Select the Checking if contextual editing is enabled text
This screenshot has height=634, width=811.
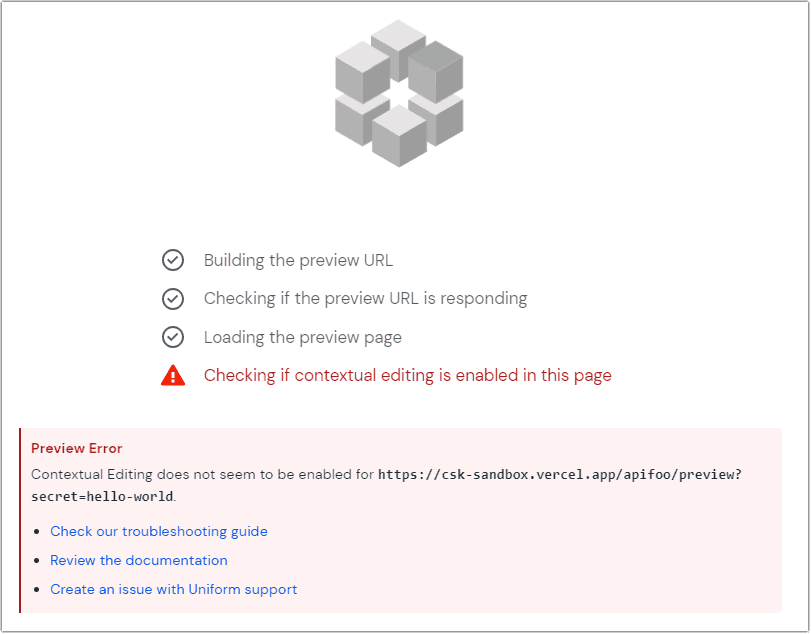407,375
